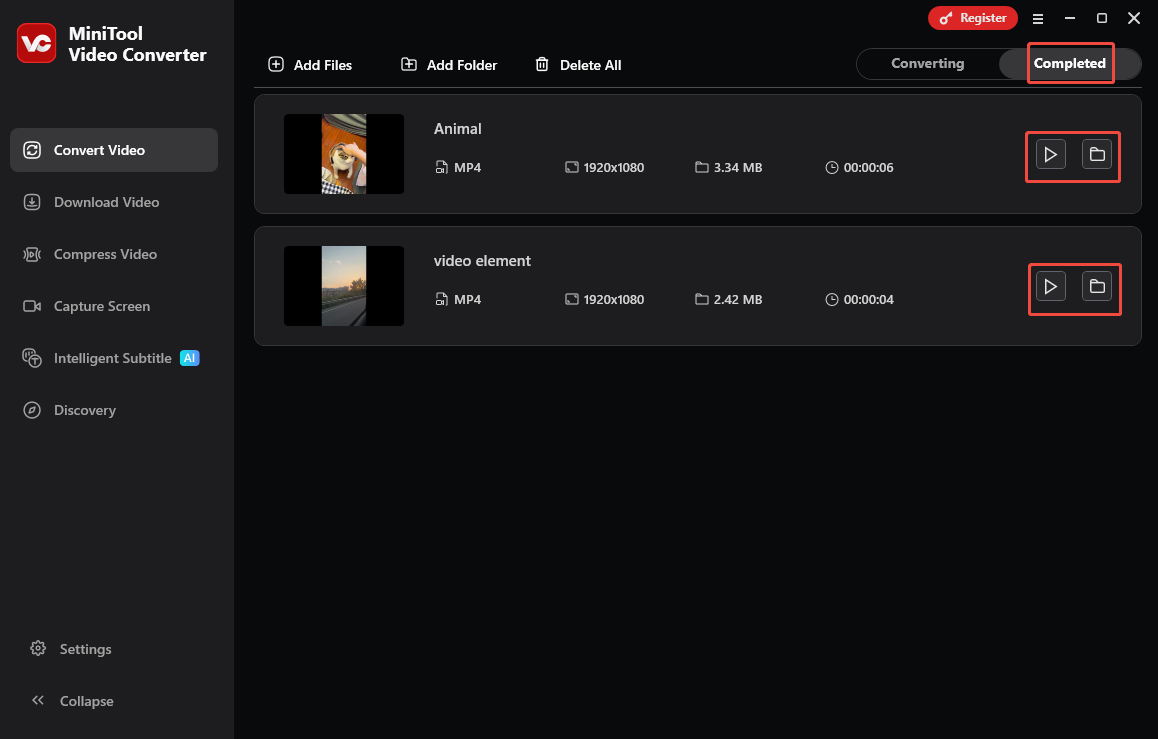The width and height of the screenshot is (1158, 739).
Task: Switch to the Completed tab
Action: pyautogui.click(x=1069, y=63)
